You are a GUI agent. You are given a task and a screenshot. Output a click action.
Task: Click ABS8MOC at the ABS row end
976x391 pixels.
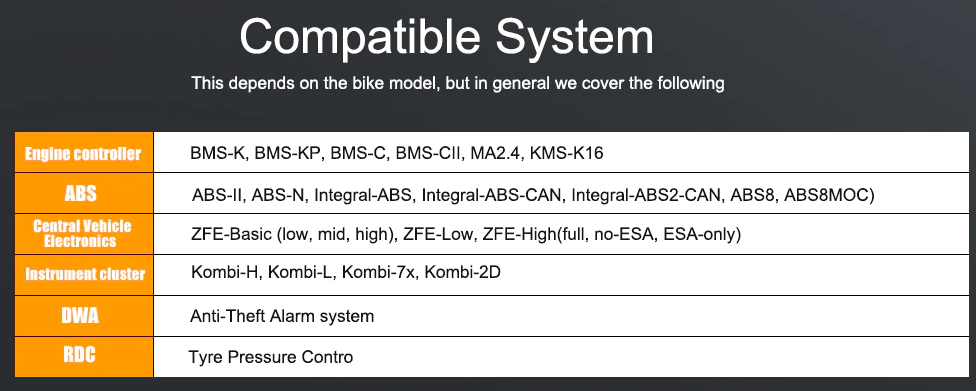coord(829,195)
